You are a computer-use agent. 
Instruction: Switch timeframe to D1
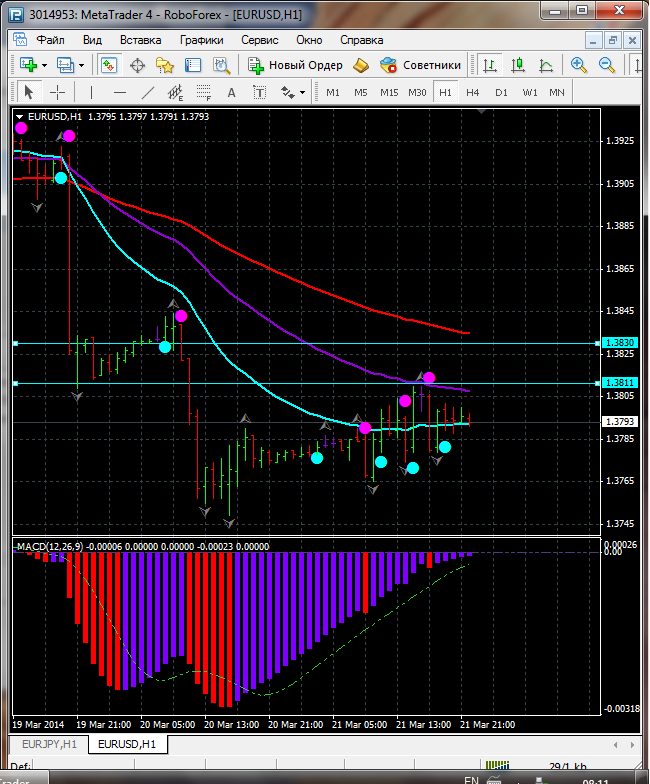point(501,92)
